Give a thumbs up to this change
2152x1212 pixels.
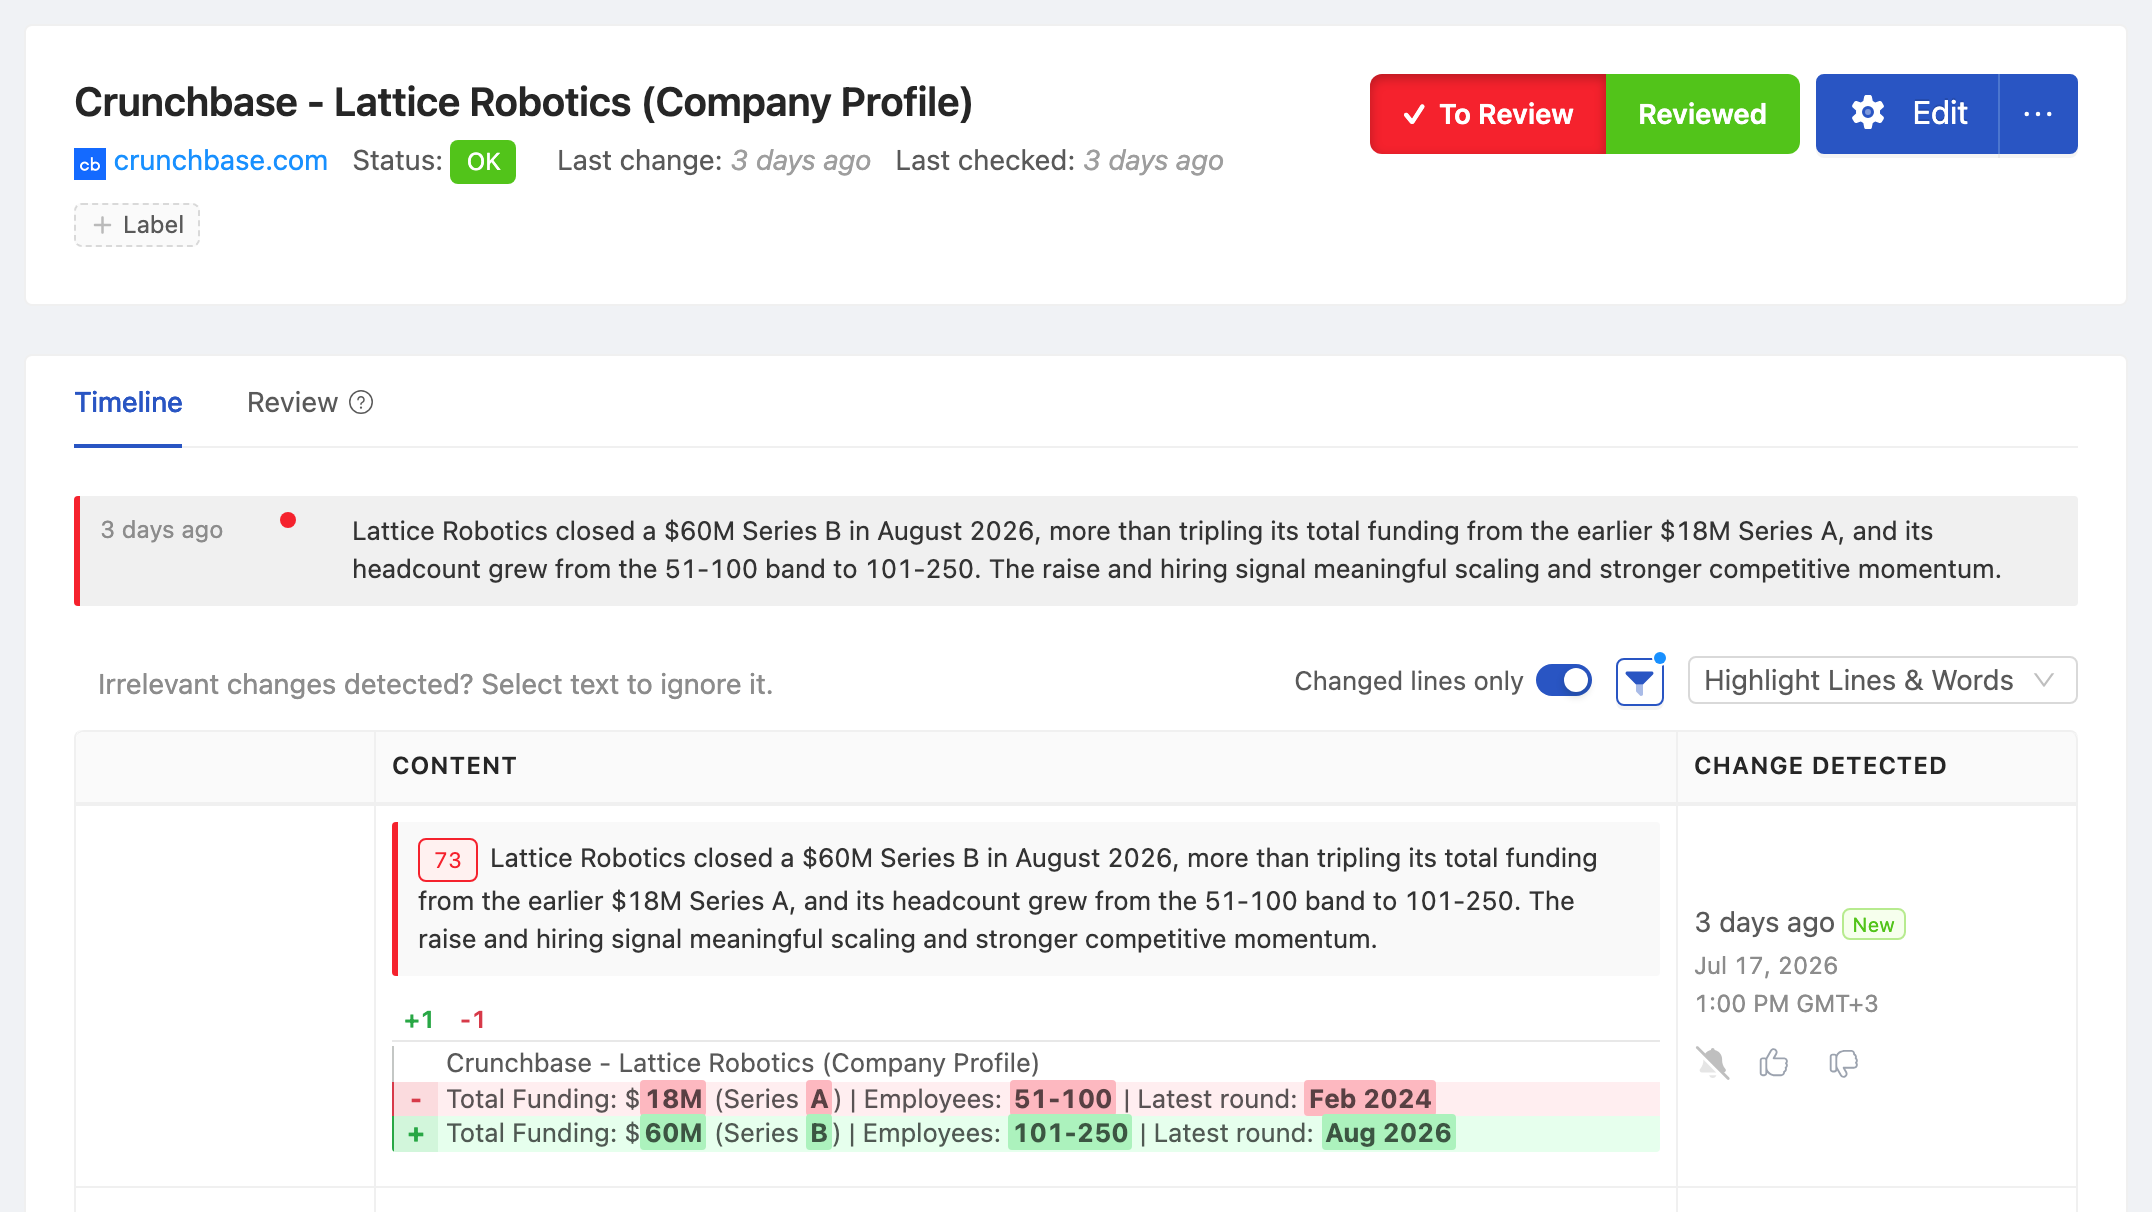click(x=1774, y=1063)
